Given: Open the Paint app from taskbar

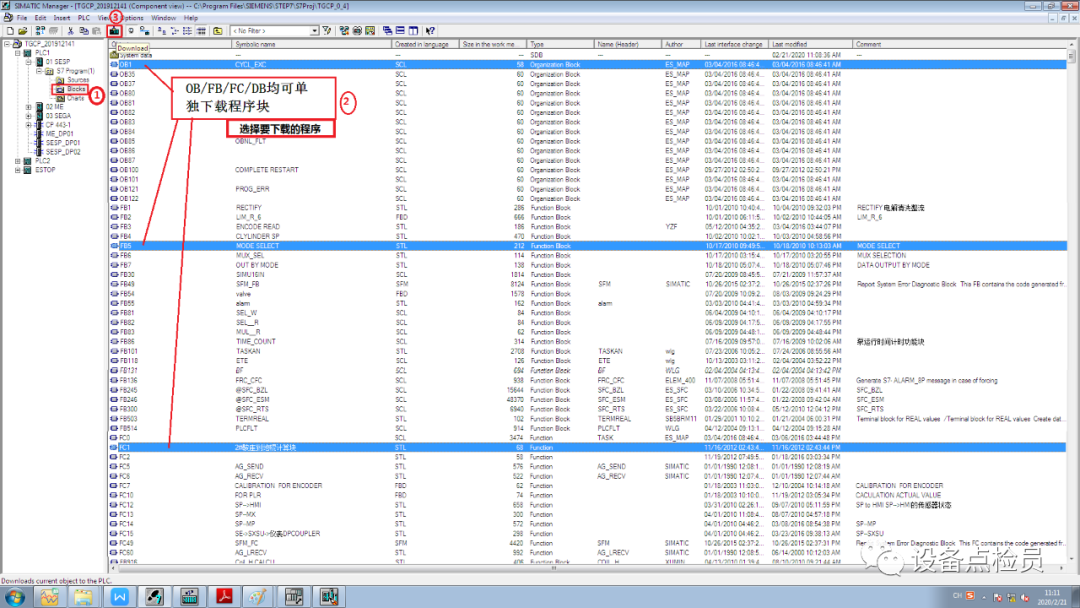Looking at the screenshot, I should (x=259, y=597).
